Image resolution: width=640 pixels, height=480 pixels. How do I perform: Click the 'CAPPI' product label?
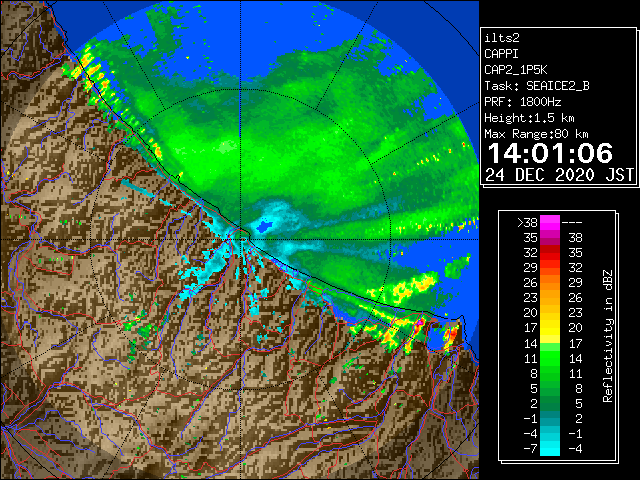point(501,54)
